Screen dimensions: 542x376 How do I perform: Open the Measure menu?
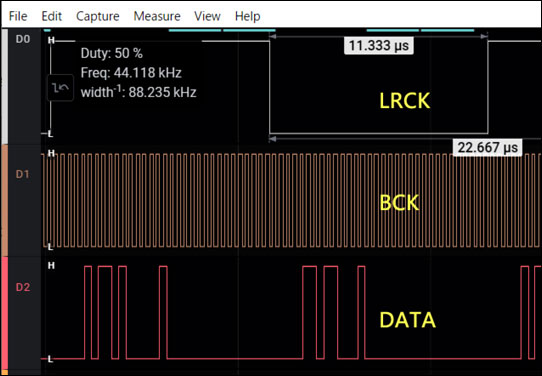coord(157,16)
